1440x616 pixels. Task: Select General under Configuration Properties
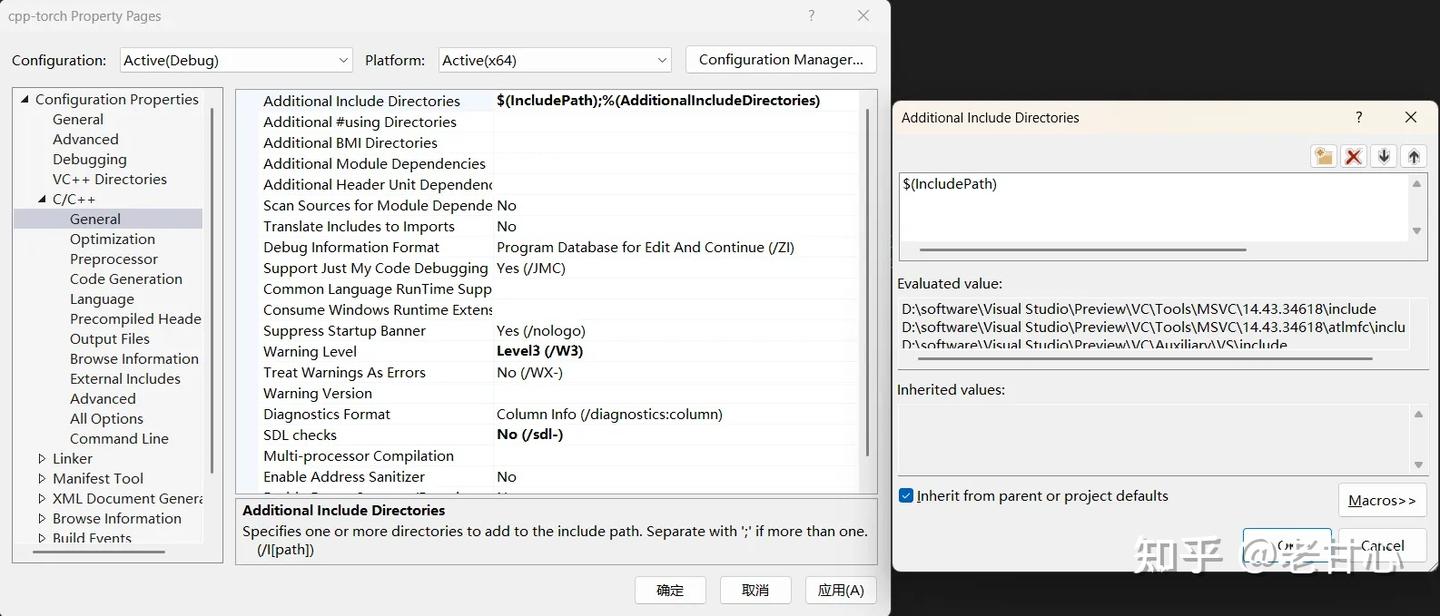78,119
